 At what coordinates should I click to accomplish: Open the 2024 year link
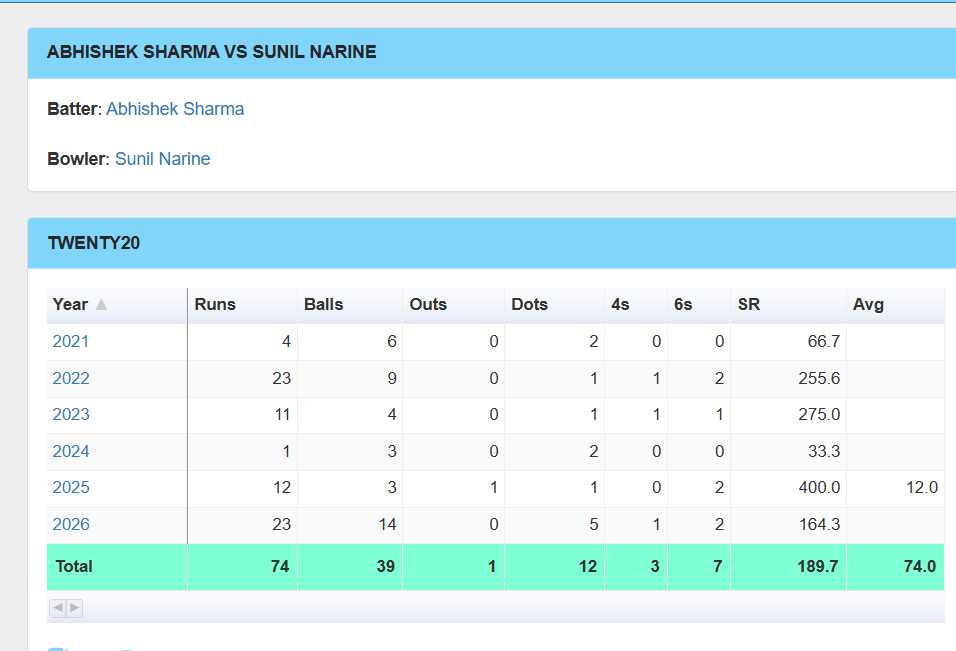[71, 452]
